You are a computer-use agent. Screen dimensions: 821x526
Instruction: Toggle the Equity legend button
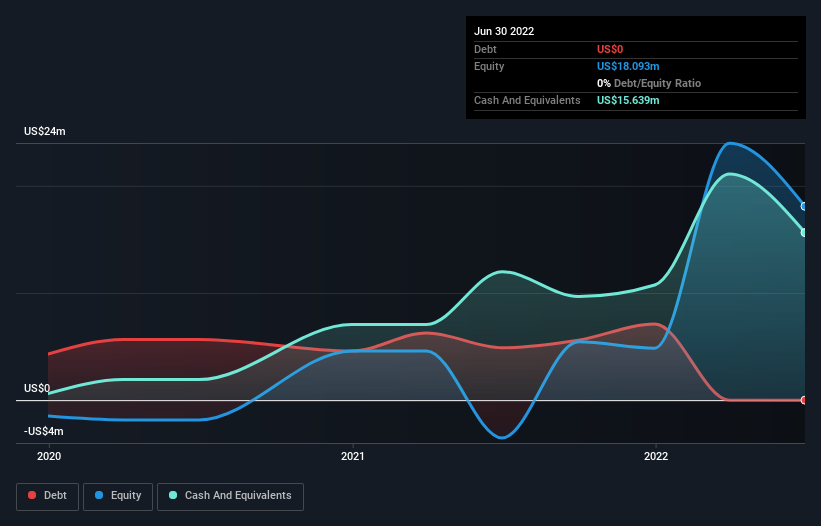coord(118,496)
